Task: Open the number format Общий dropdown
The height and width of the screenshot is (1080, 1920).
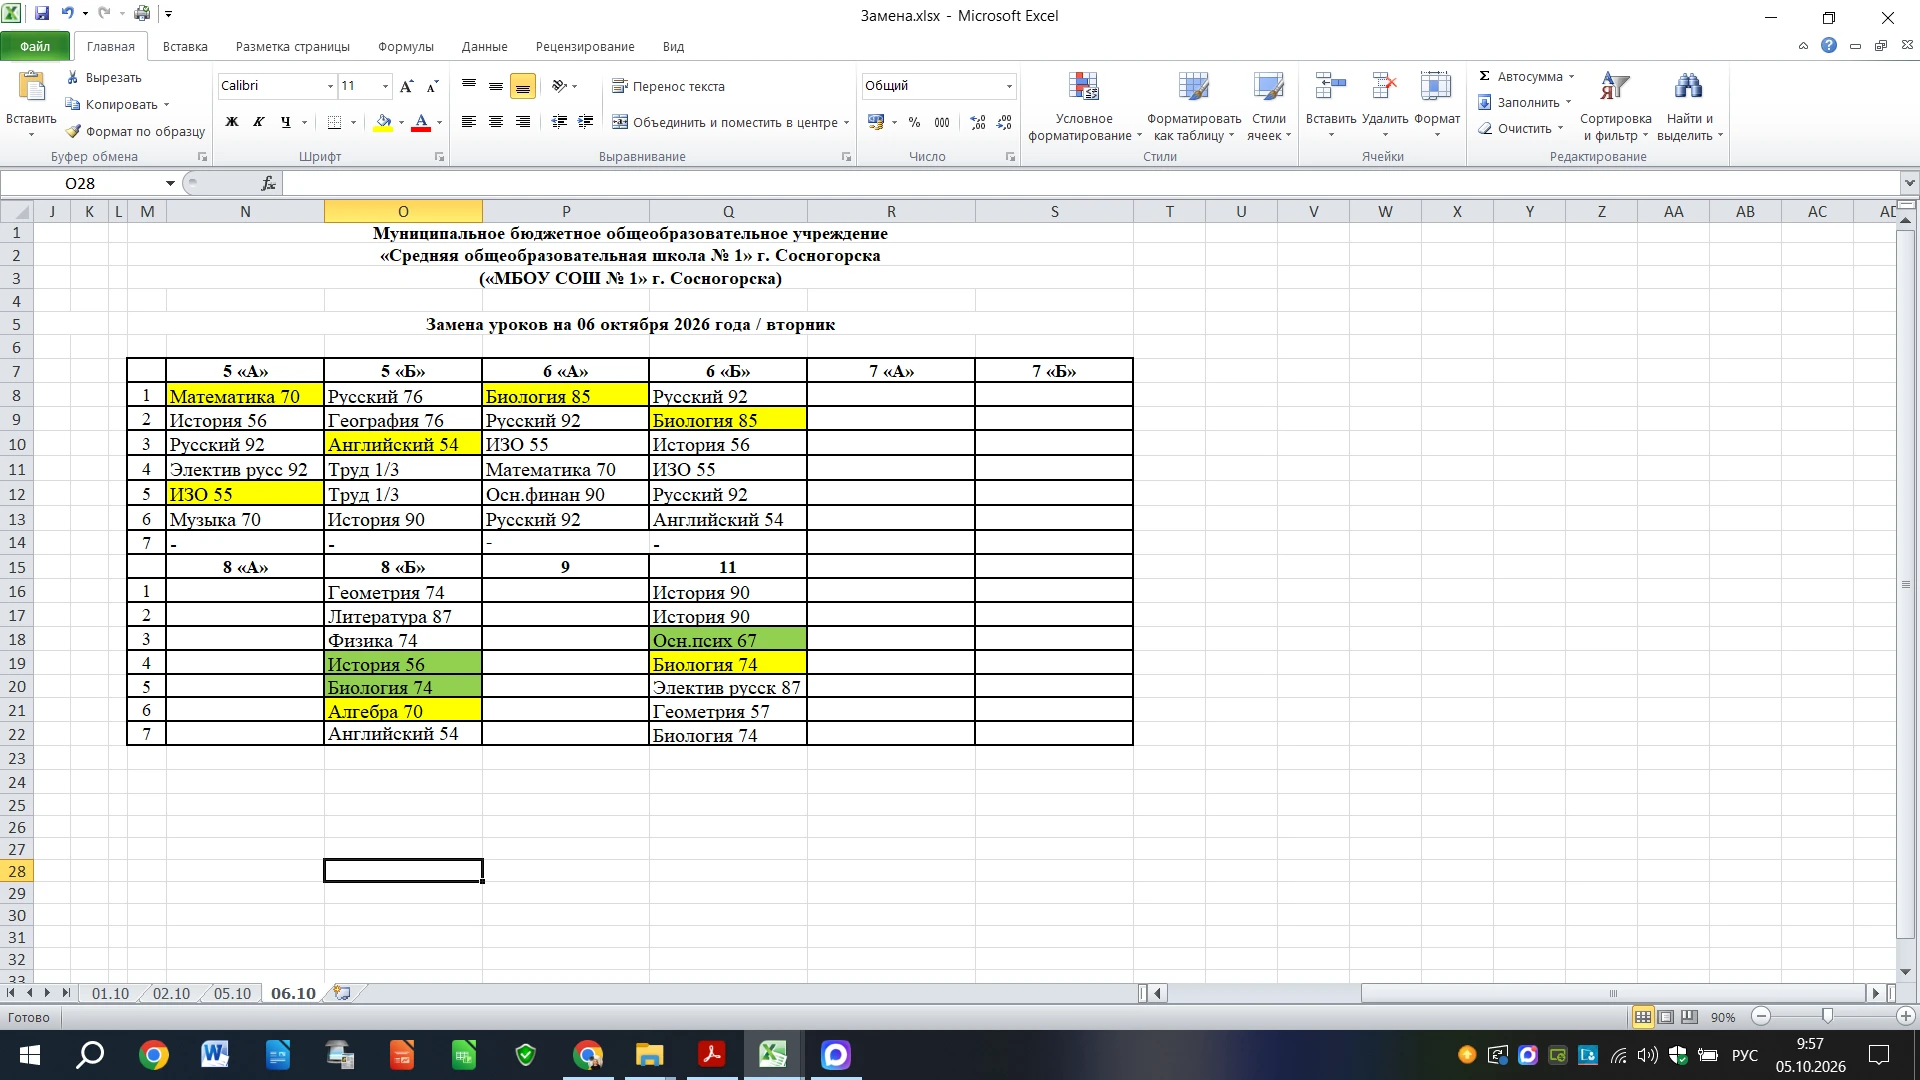Action: [x=1009, y=86]
